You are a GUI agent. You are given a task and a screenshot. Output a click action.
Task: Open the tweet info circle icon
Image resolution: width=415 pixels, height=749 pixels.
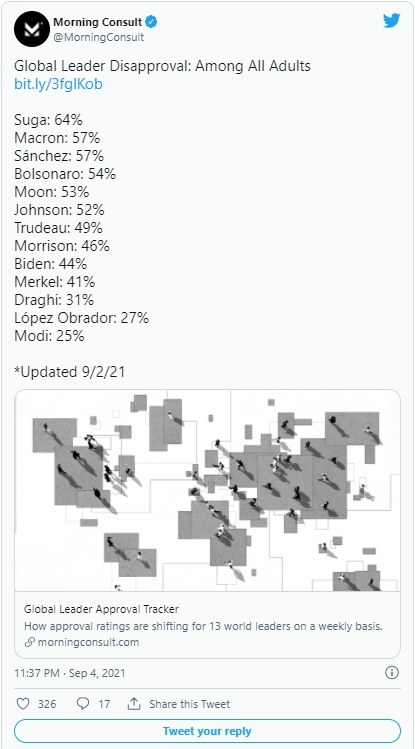tap(392, 673)
